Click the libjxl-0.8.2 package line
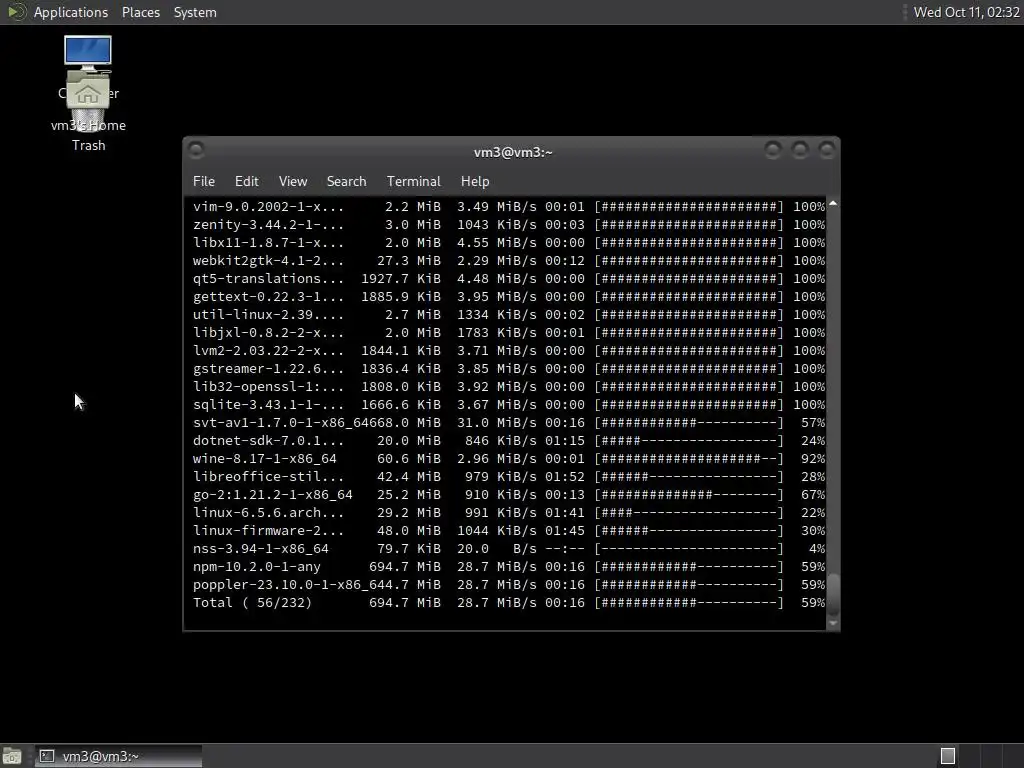This screenshot has width=1024, height=768. click(509, 332)
